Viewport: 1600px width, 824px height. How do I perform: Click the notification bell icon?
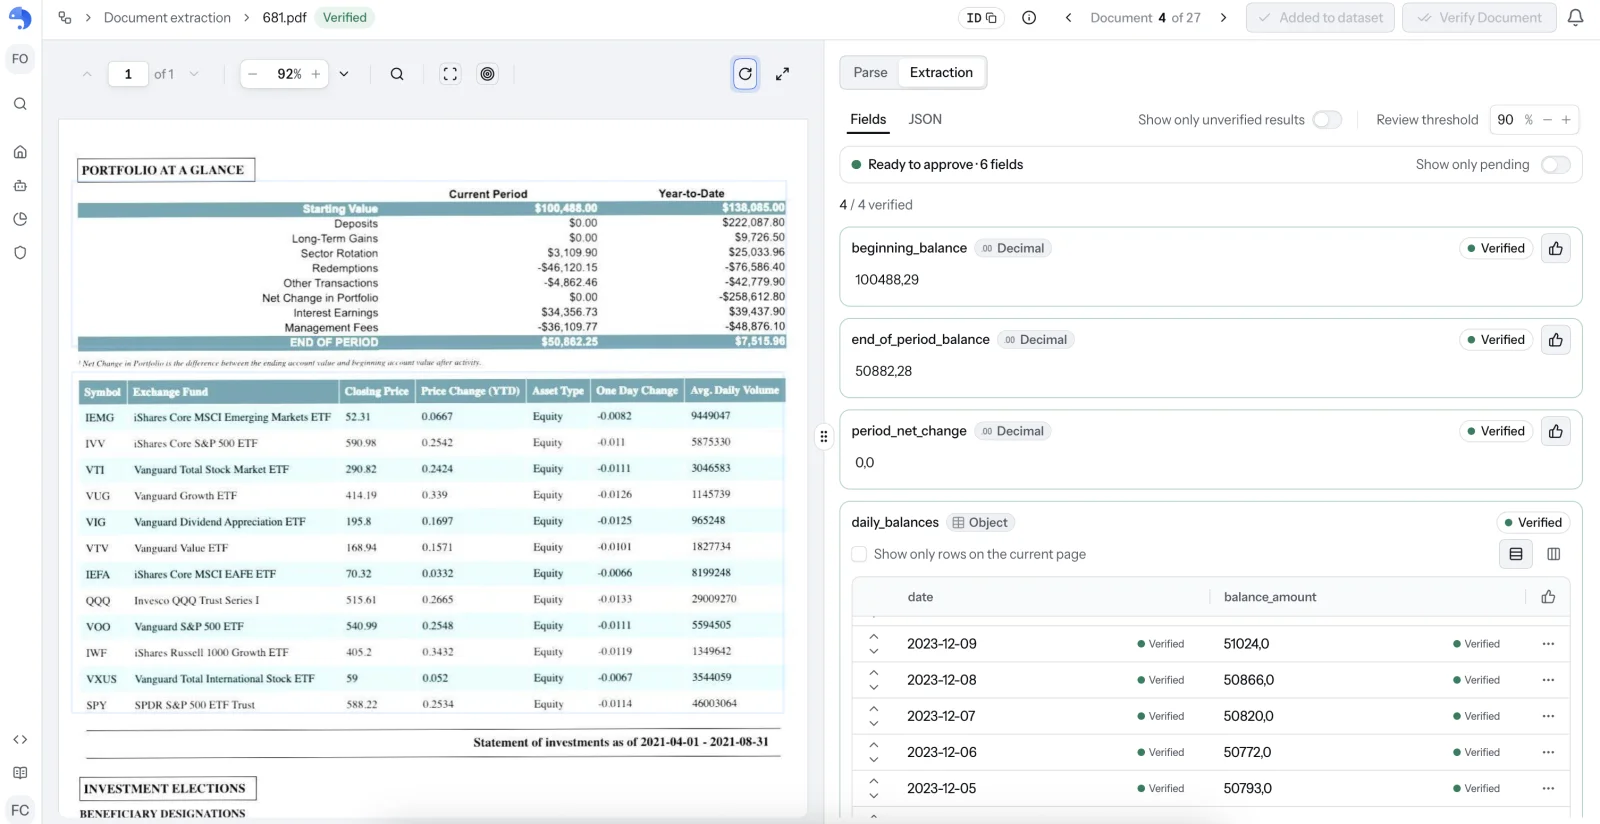(x=1575, y=18)
